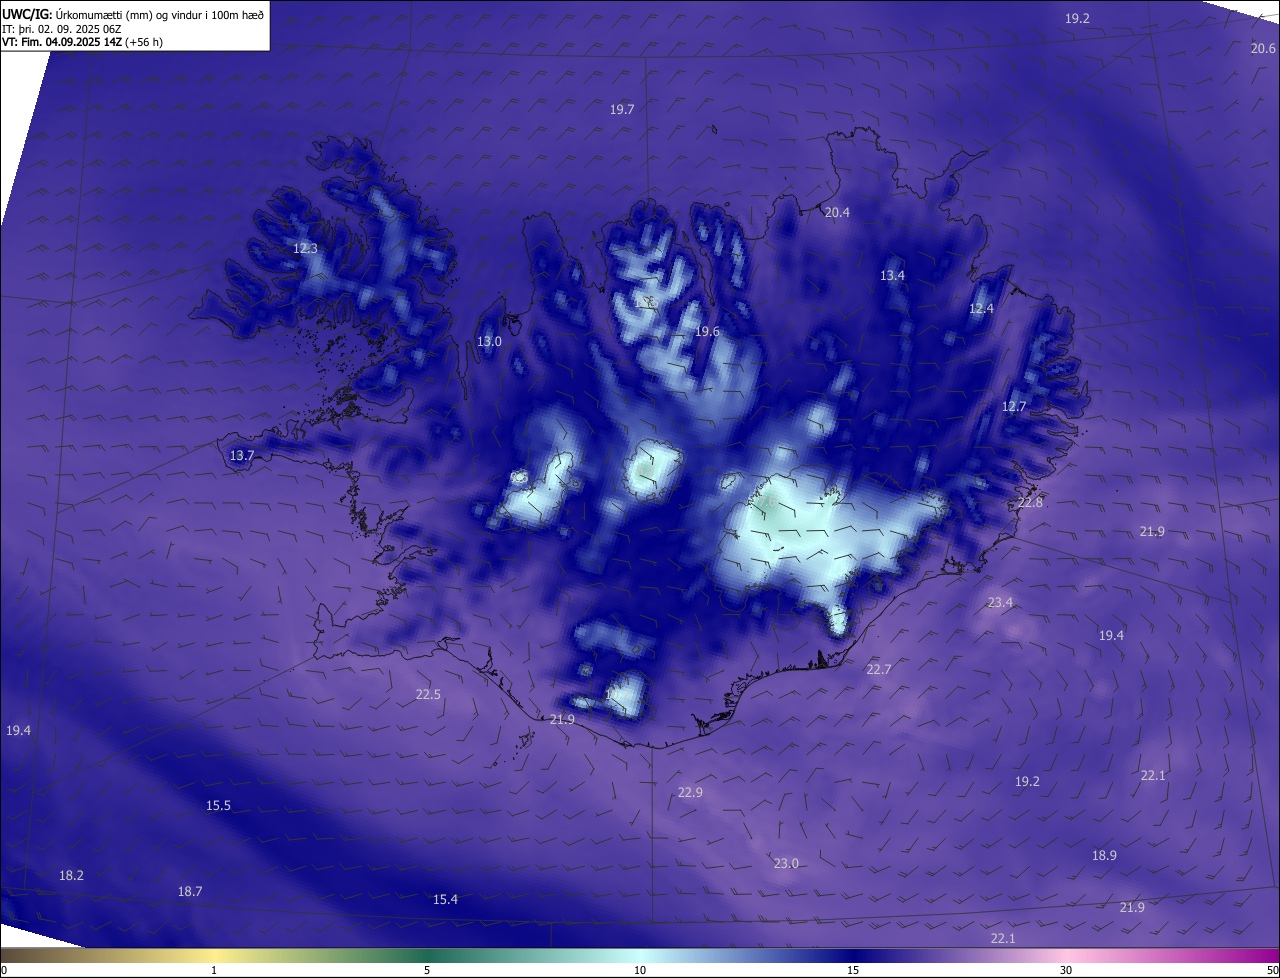Click the 18.2 value label
Image resolution: width=1280 pixels, height=978 pixels.
tap(71, 875)
